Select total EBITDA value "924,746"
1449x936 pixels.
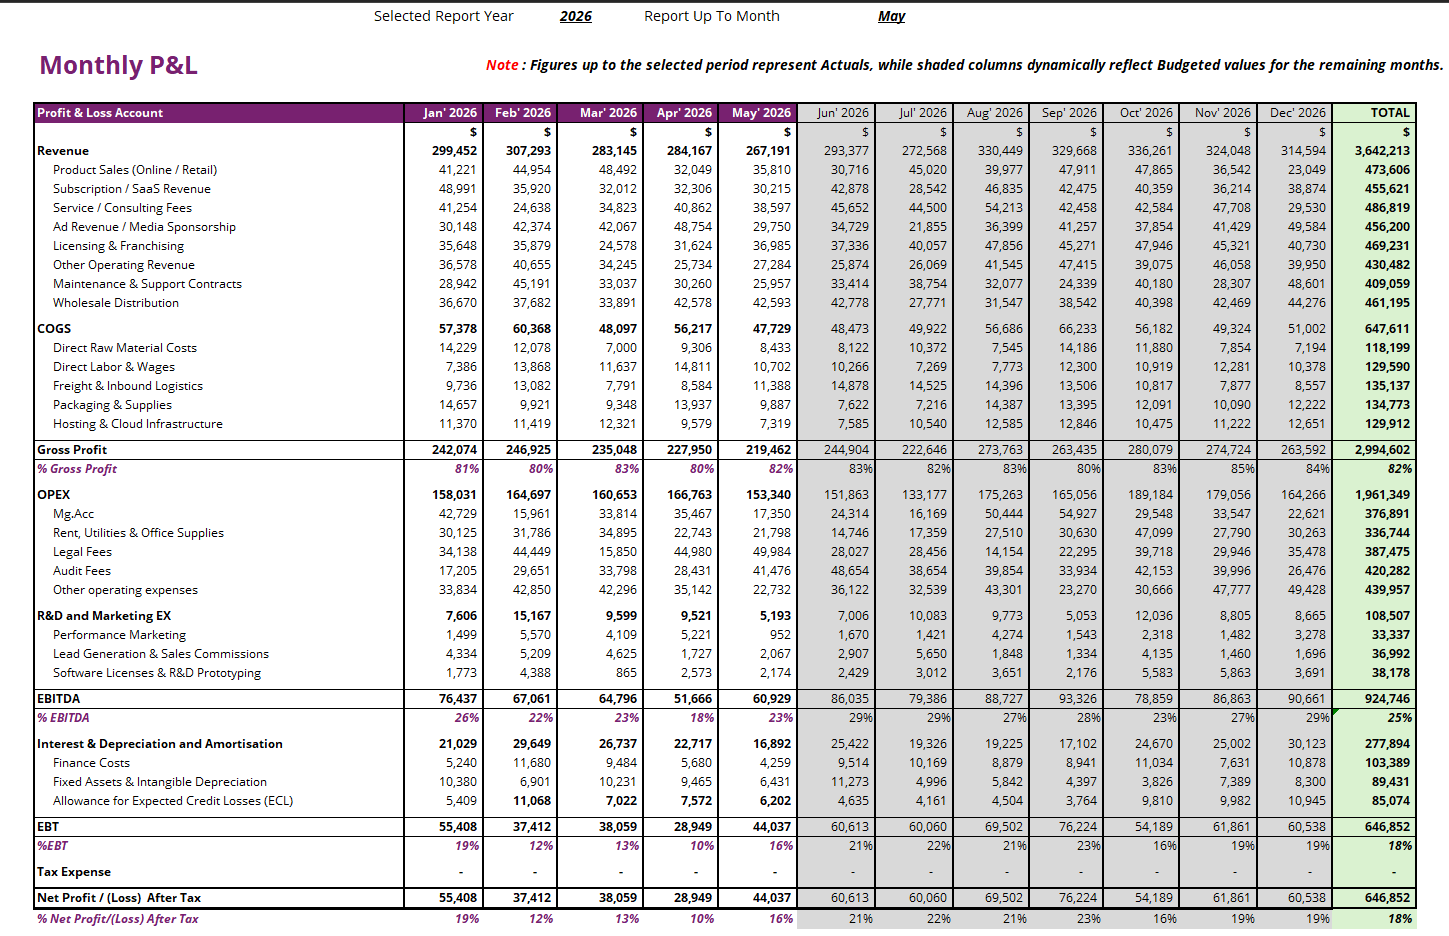coord(1387,699)
